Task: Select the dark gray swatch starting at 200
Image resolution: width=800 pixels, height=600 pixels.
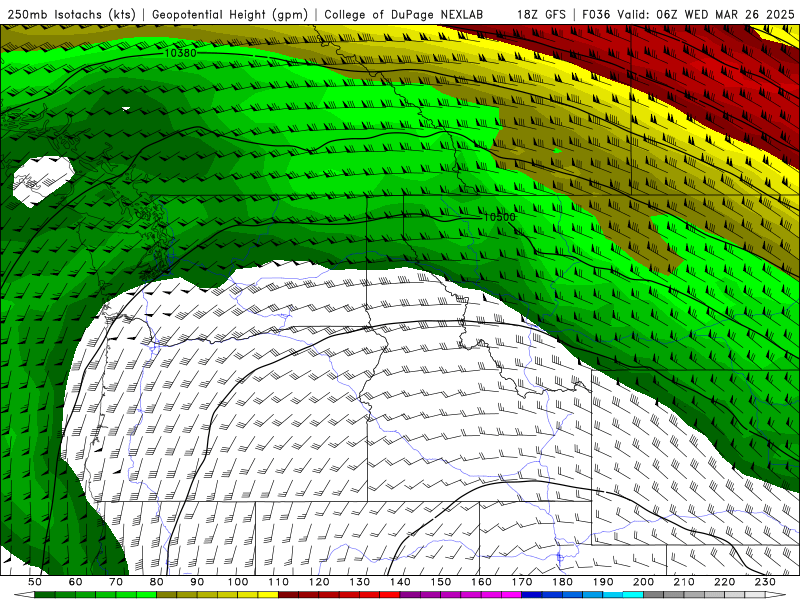Action: pyautogui.click(x=654, y=595)
